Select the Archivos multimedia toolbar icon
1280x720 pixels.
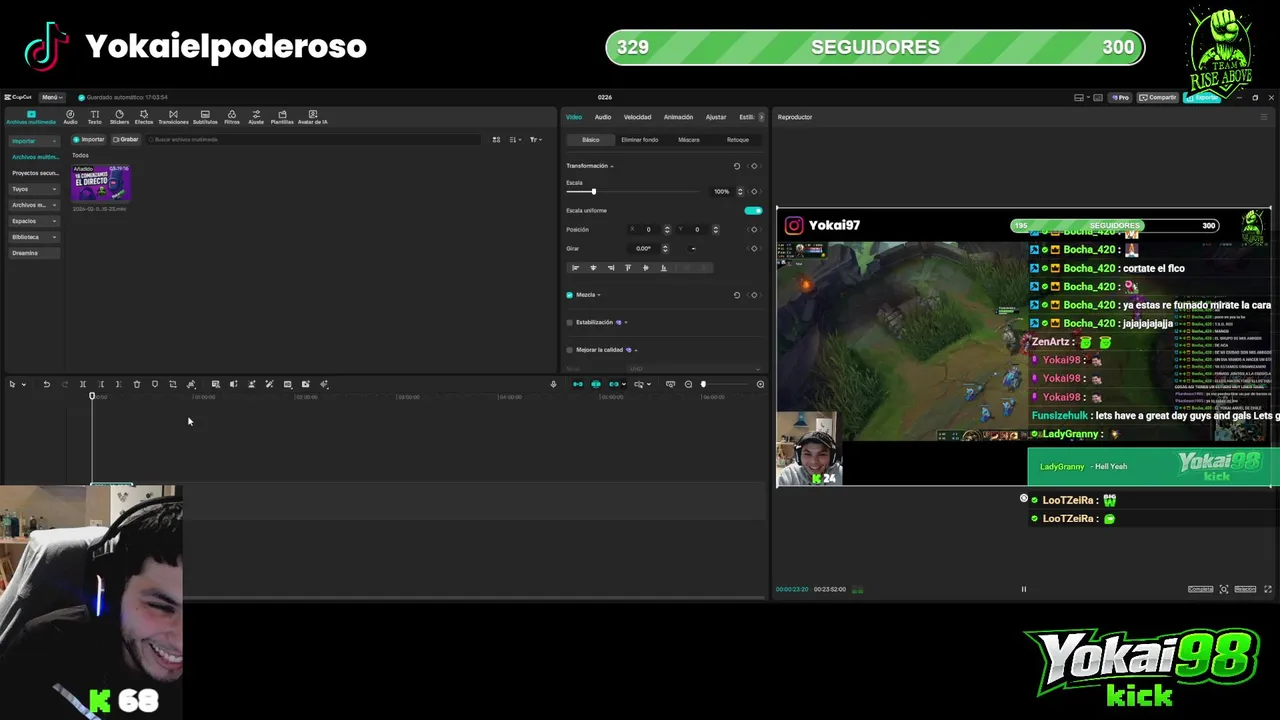(31, 117)
